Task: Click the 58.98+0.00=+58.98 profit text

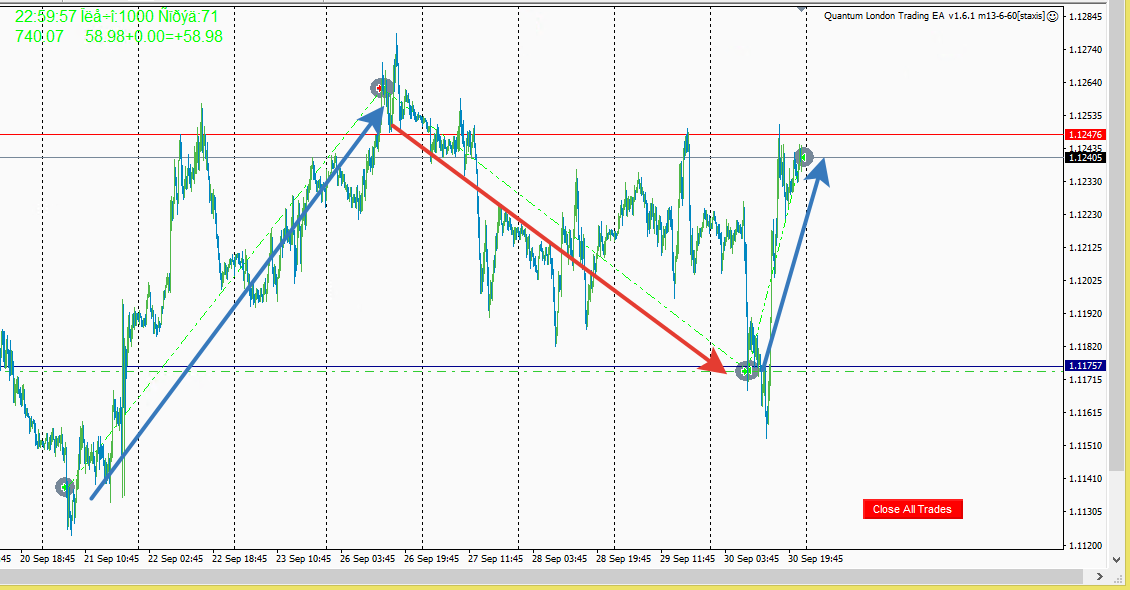Action: 154,37
